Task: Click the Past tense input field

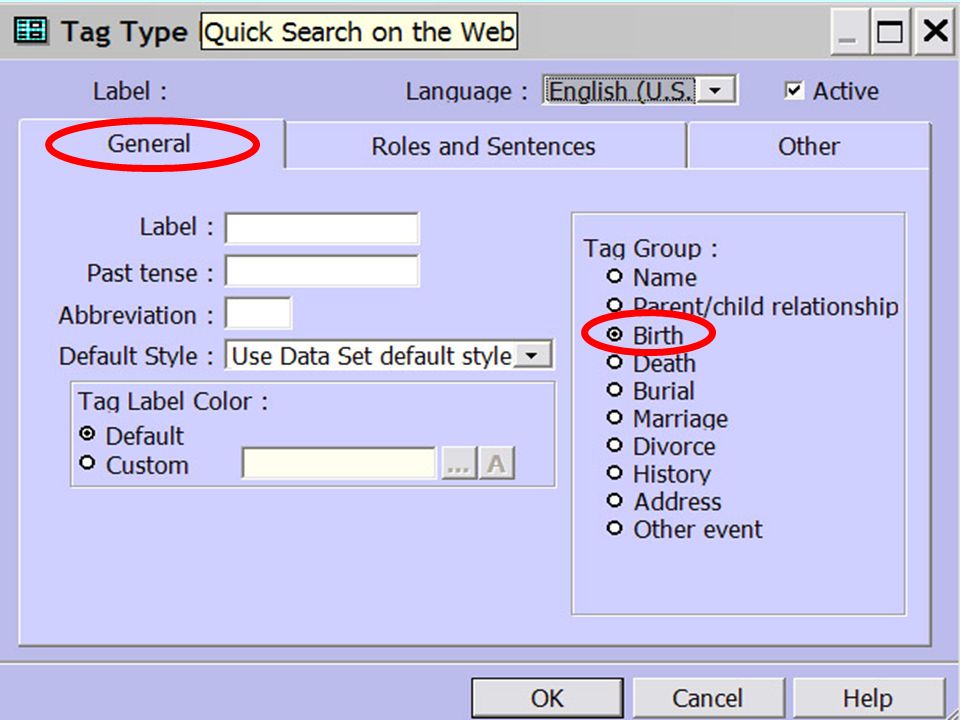Action: coord(322,271)
